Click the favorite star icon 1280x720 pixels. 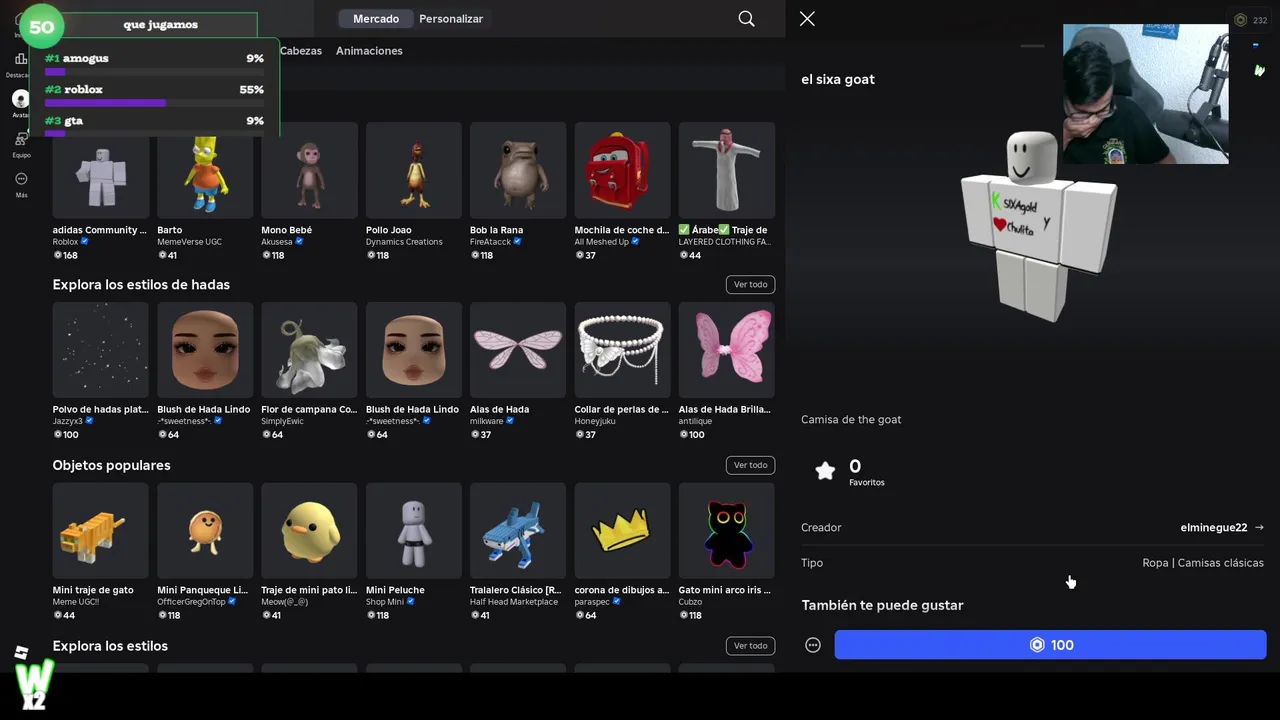pos(825,471)
